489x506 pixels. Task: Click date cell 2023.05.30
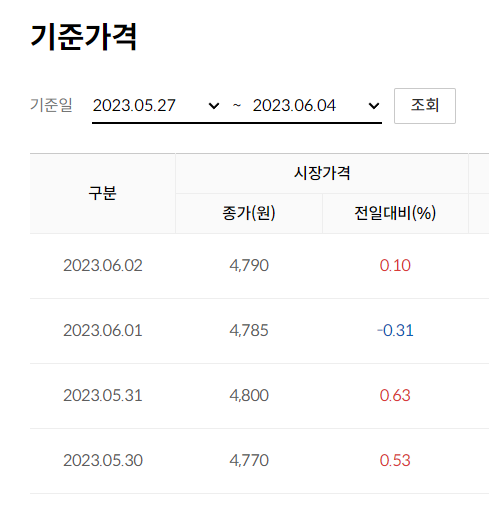click(103, 461)
